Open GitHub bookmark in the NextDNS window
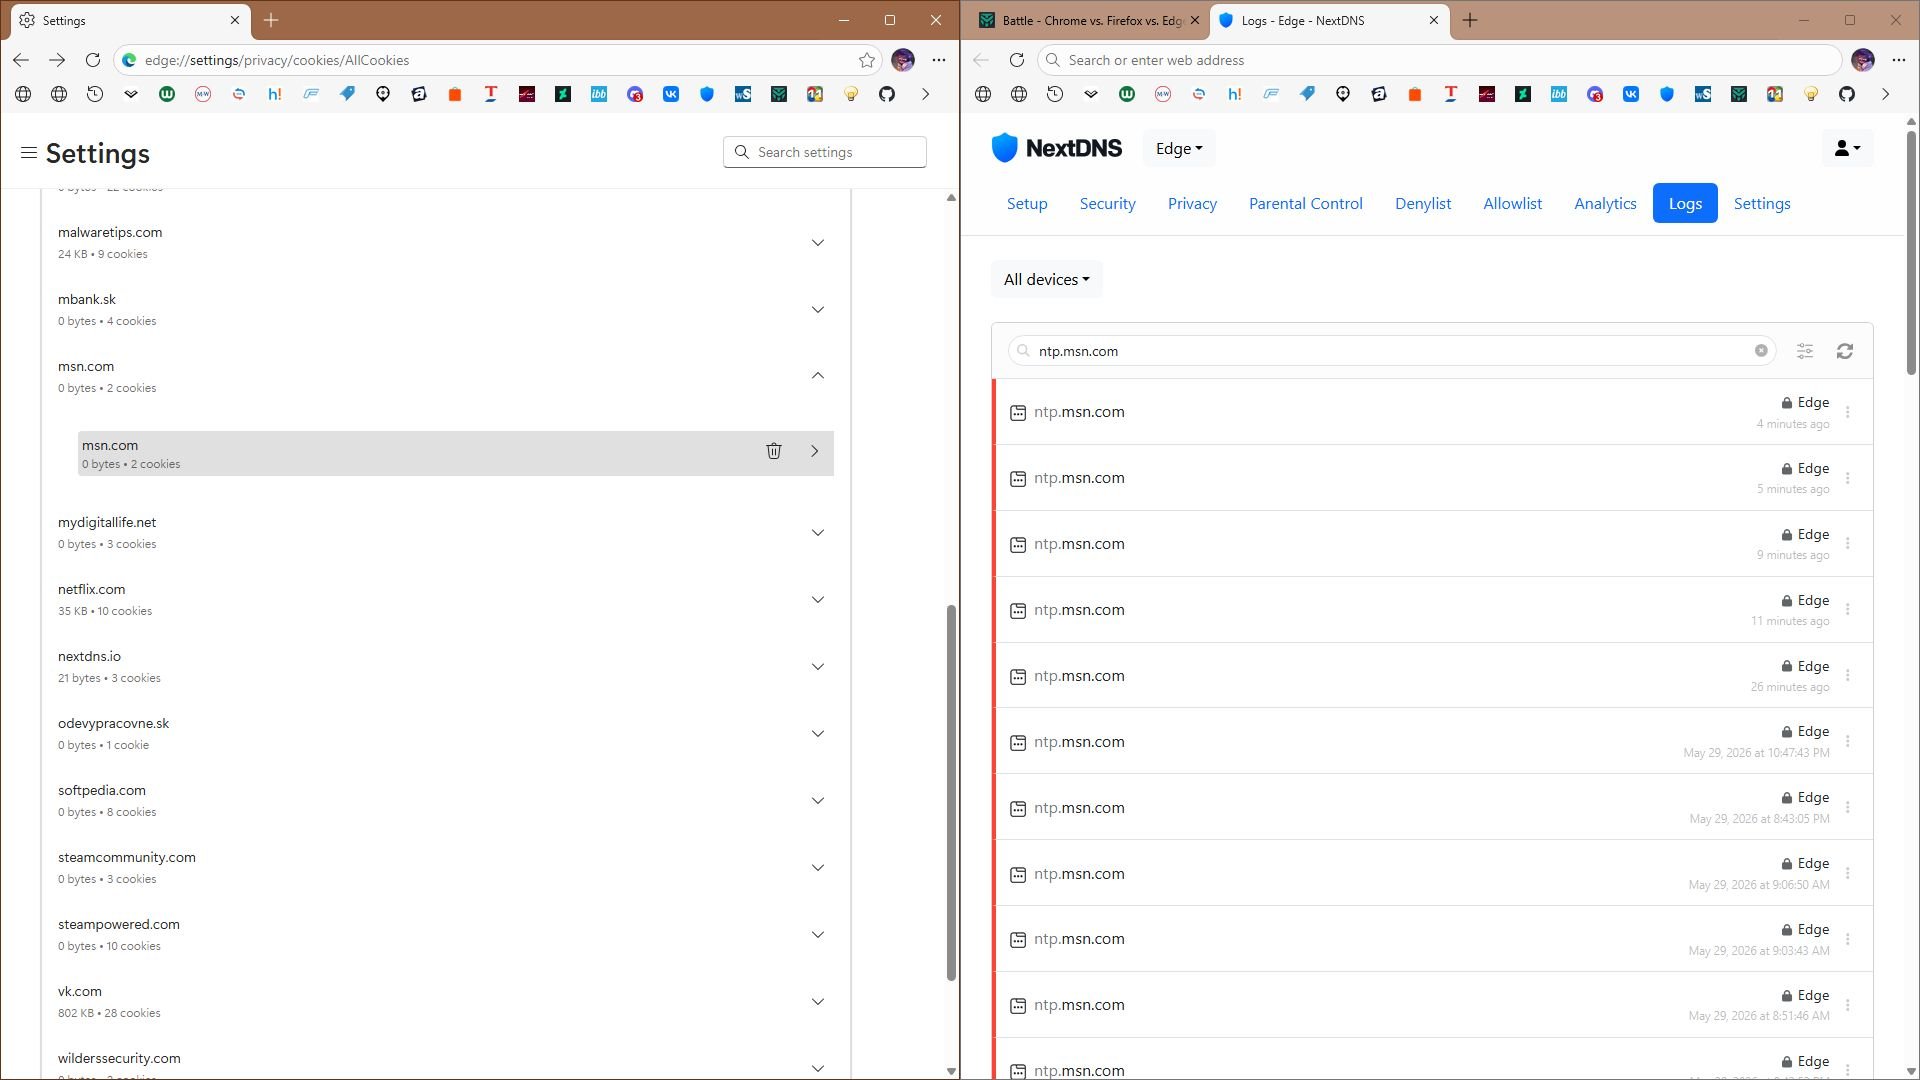 pos(1847,94)
